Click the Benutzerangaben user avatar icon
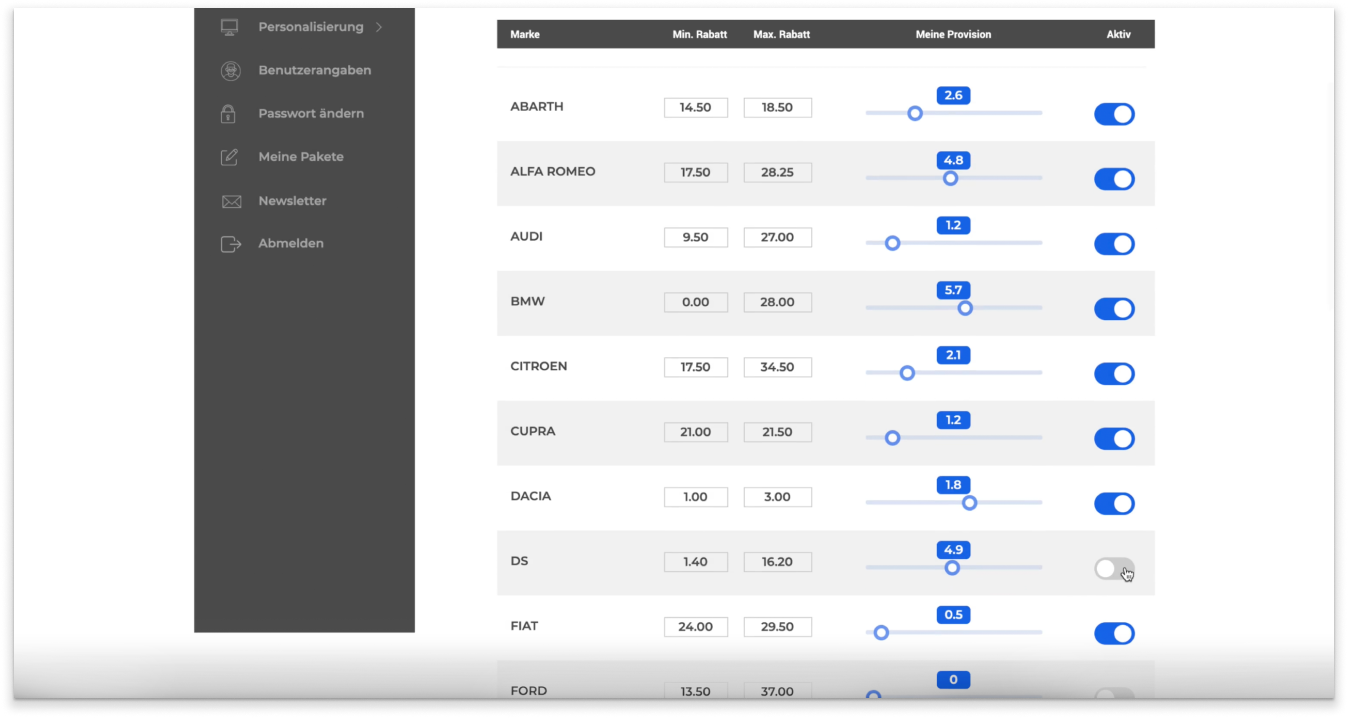Screen dimensions: 1348x718 point(230,71)
